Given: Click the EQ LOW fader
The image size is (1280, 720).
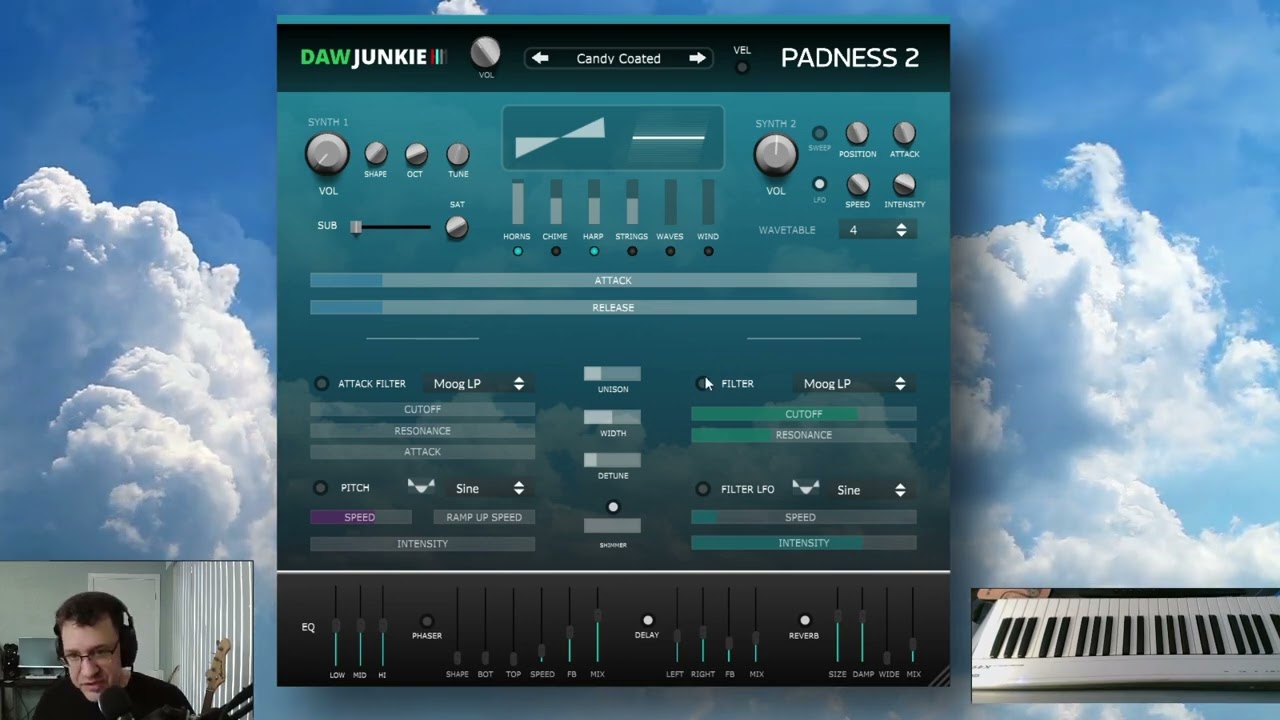Looking at the screenshot, I should pos(336,626).
